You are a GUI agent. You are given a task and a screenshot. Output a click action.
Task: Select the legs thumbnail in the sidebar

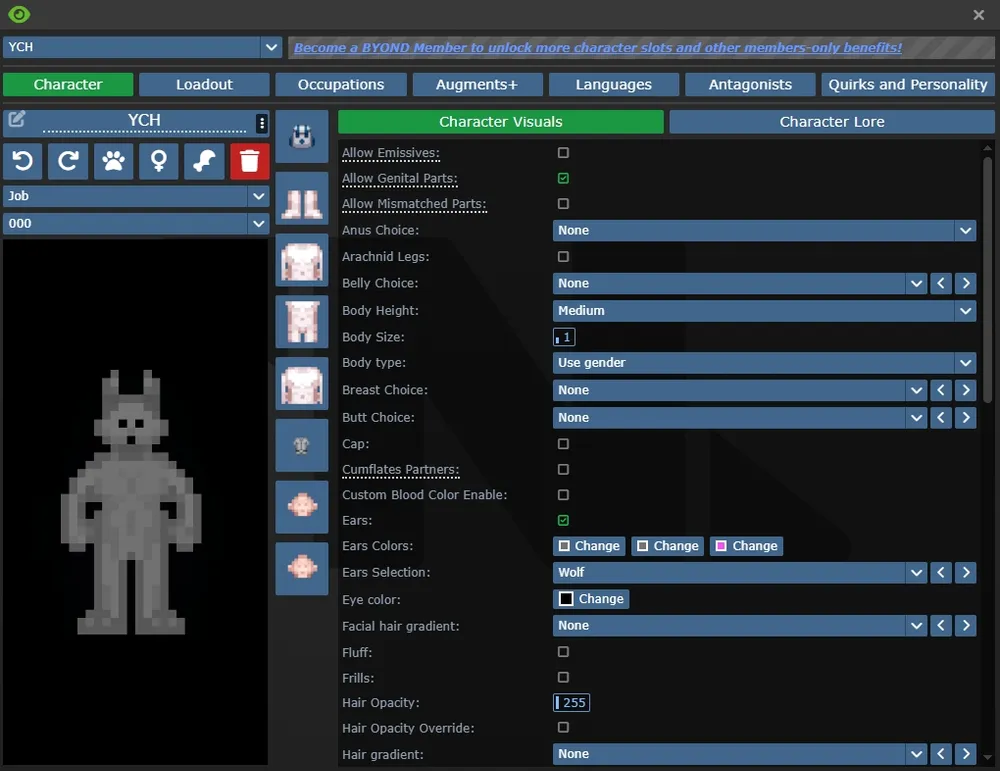[x=301, y=197]
